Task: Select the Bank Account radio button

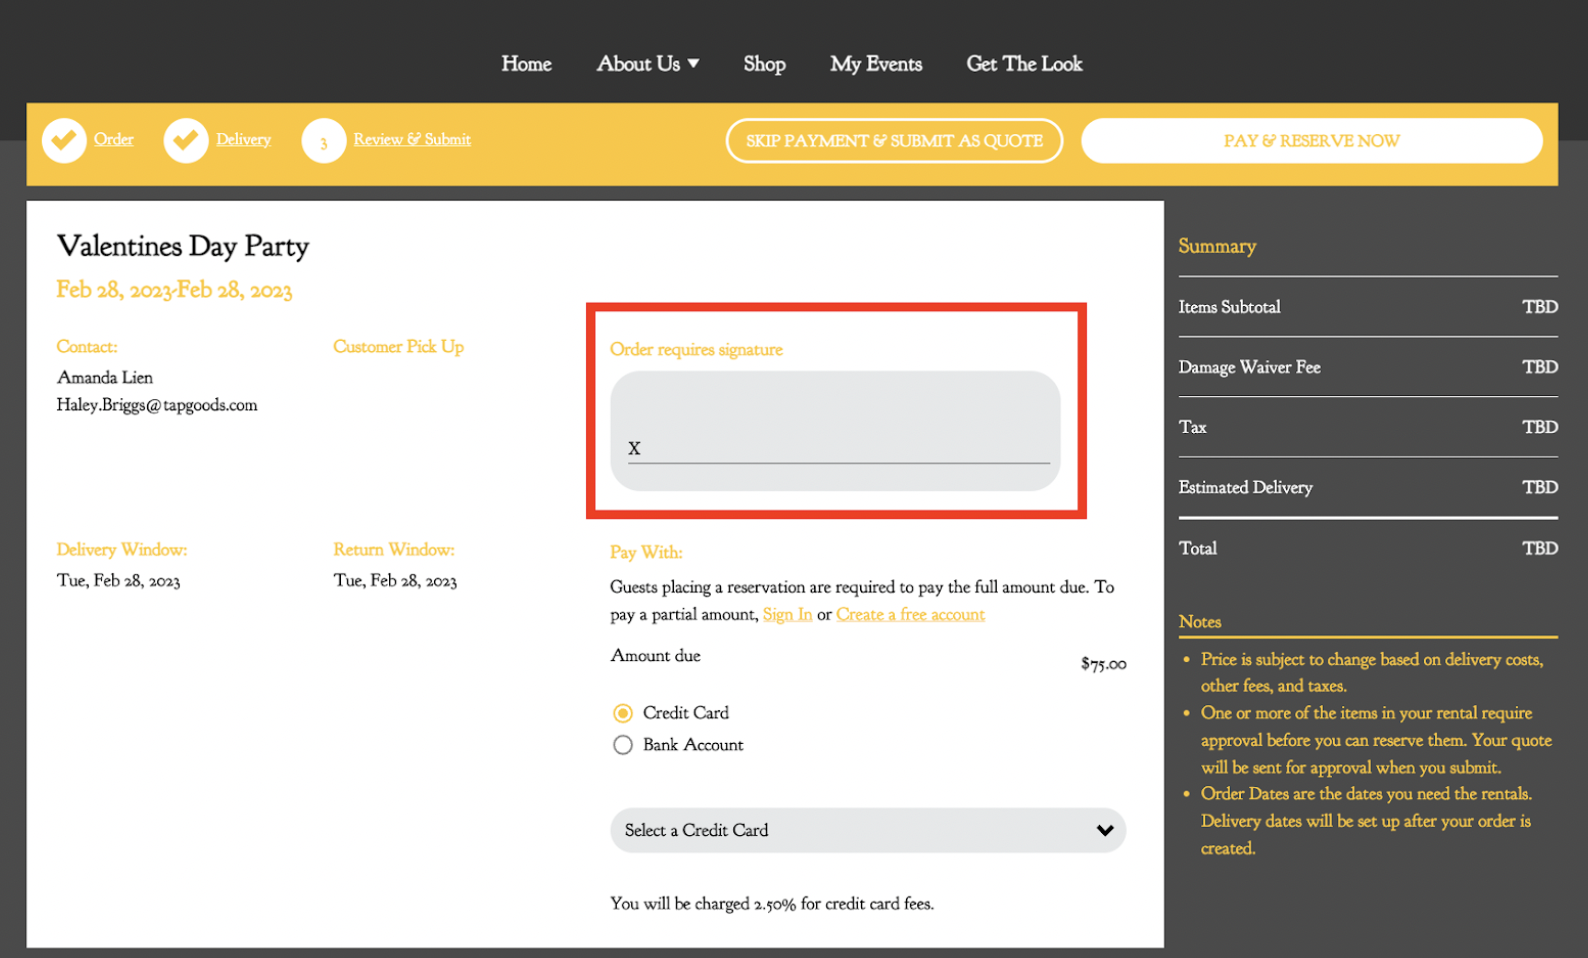Action: click(x=623, y=745)
